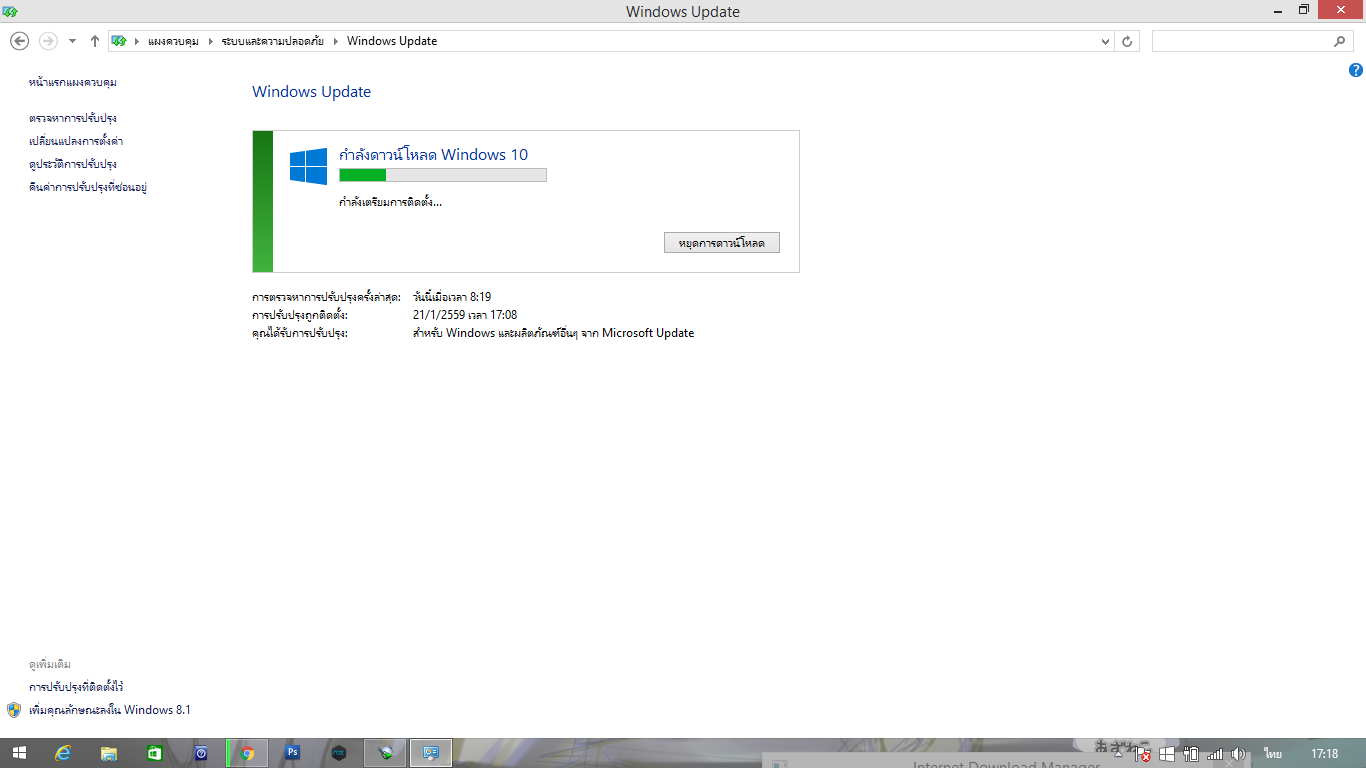
Task: Open เพิ่มคุณลักษณะลงใน Windows 8.1 link
Action: click(110, 710)
